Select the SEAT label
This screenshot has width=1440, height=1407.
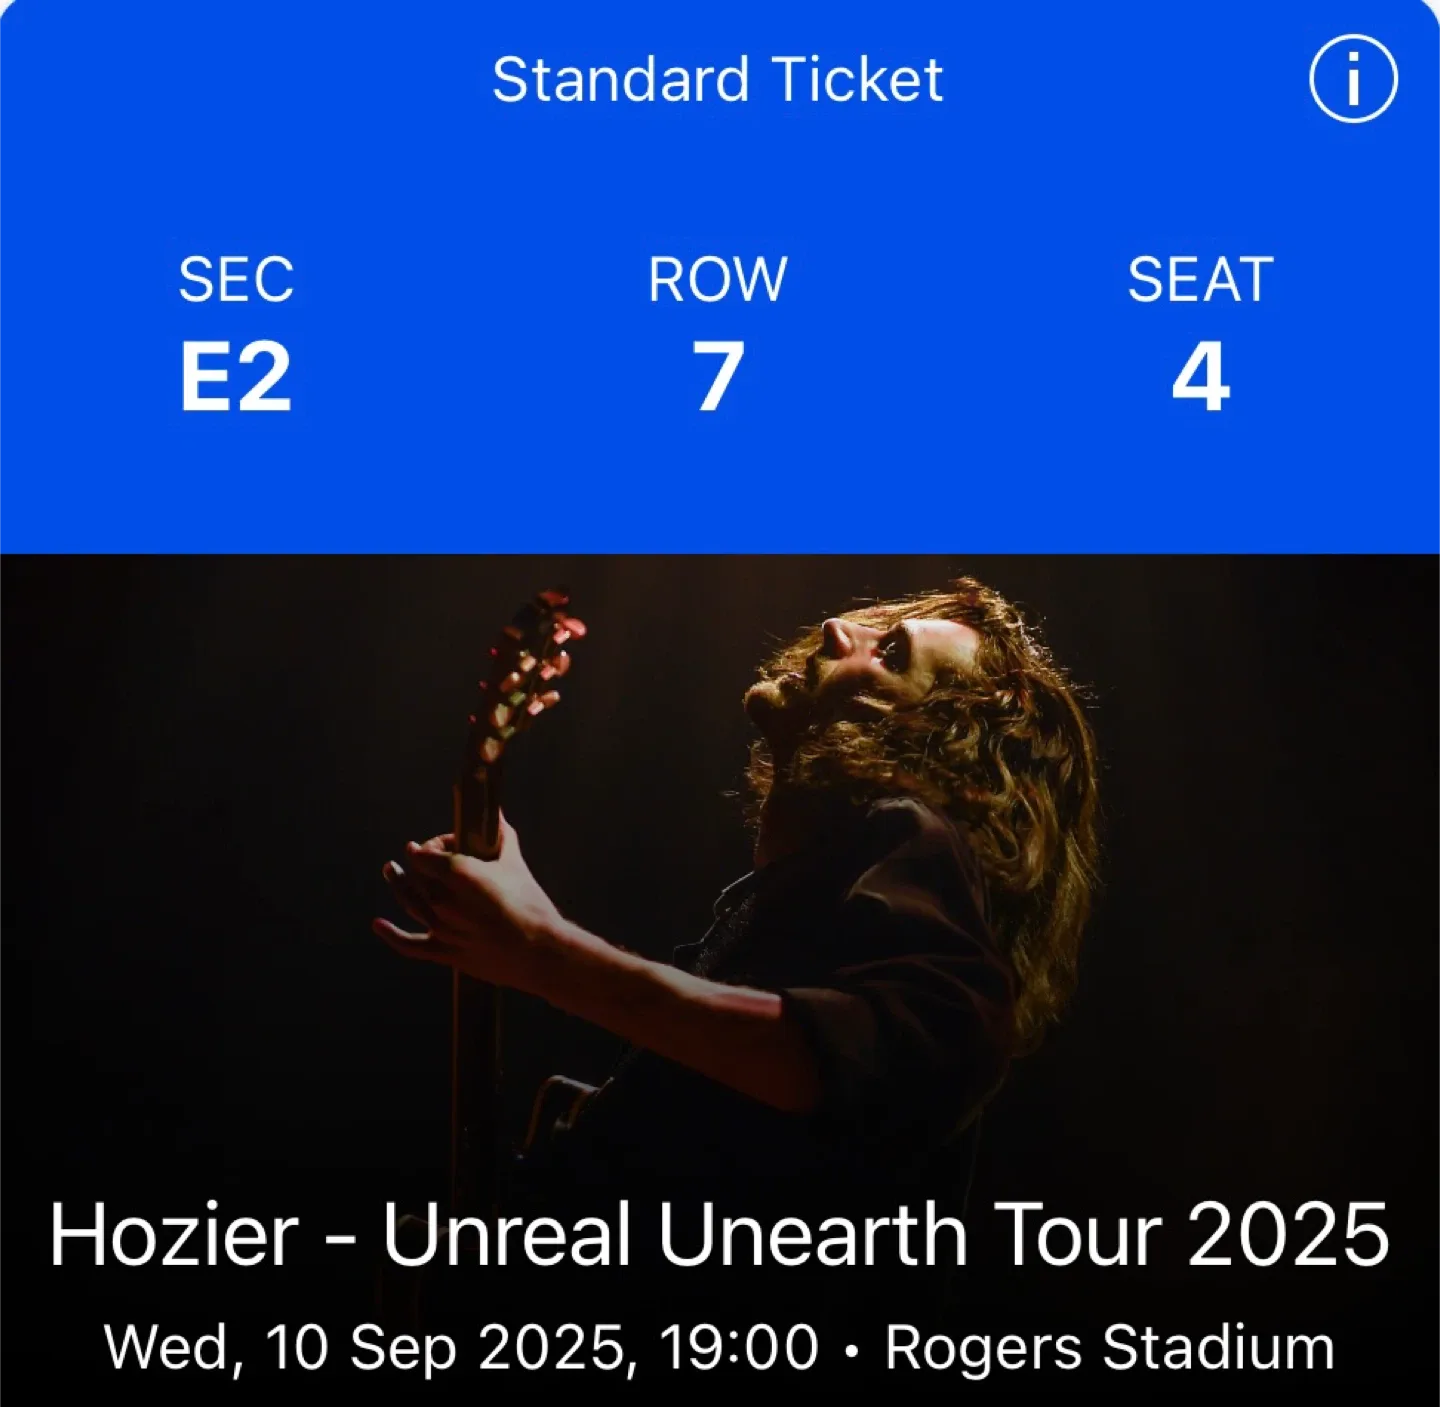click(x=1200, y=279)
